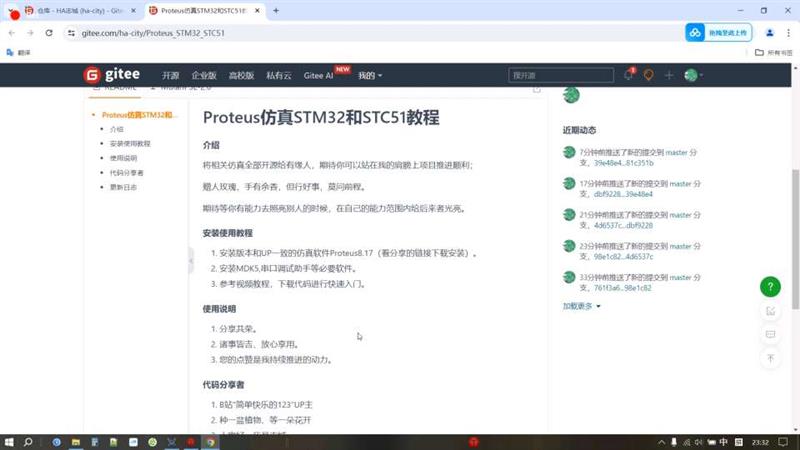Image resolution: width=800 pixels, height=450 pixels.
Task: Click the page vertical scrollbar thumb
Action: coord(795,239)
